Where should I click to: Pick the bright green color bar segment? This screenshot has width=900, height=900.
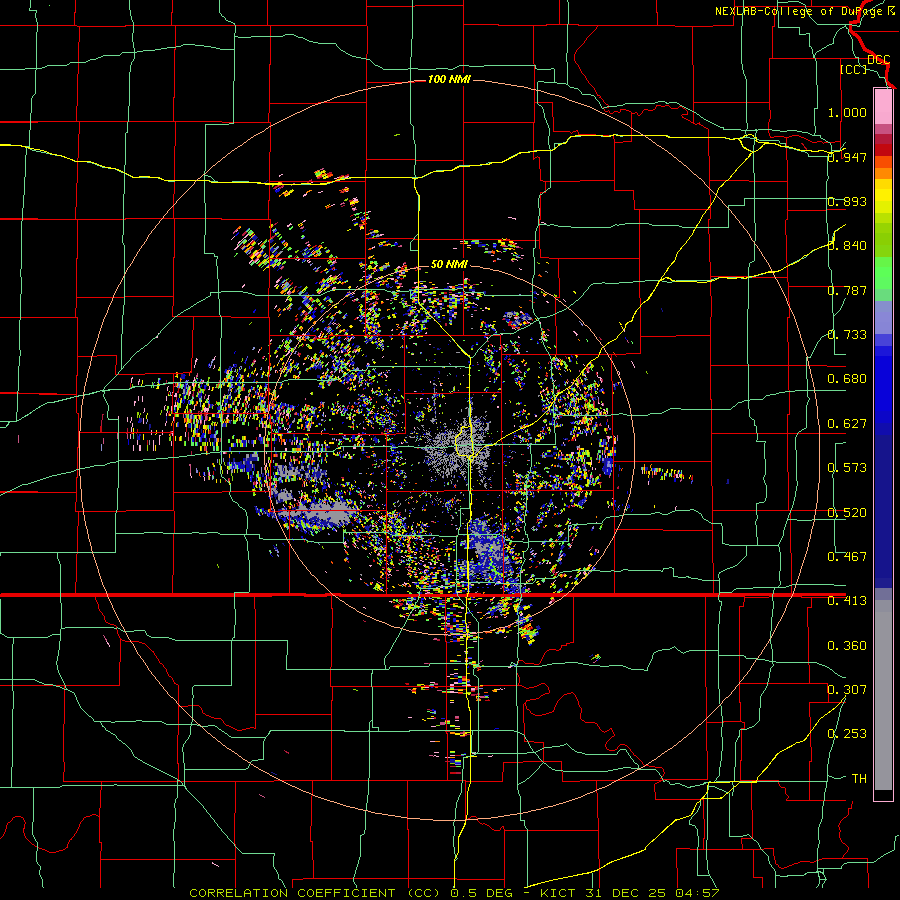(883, 273)
